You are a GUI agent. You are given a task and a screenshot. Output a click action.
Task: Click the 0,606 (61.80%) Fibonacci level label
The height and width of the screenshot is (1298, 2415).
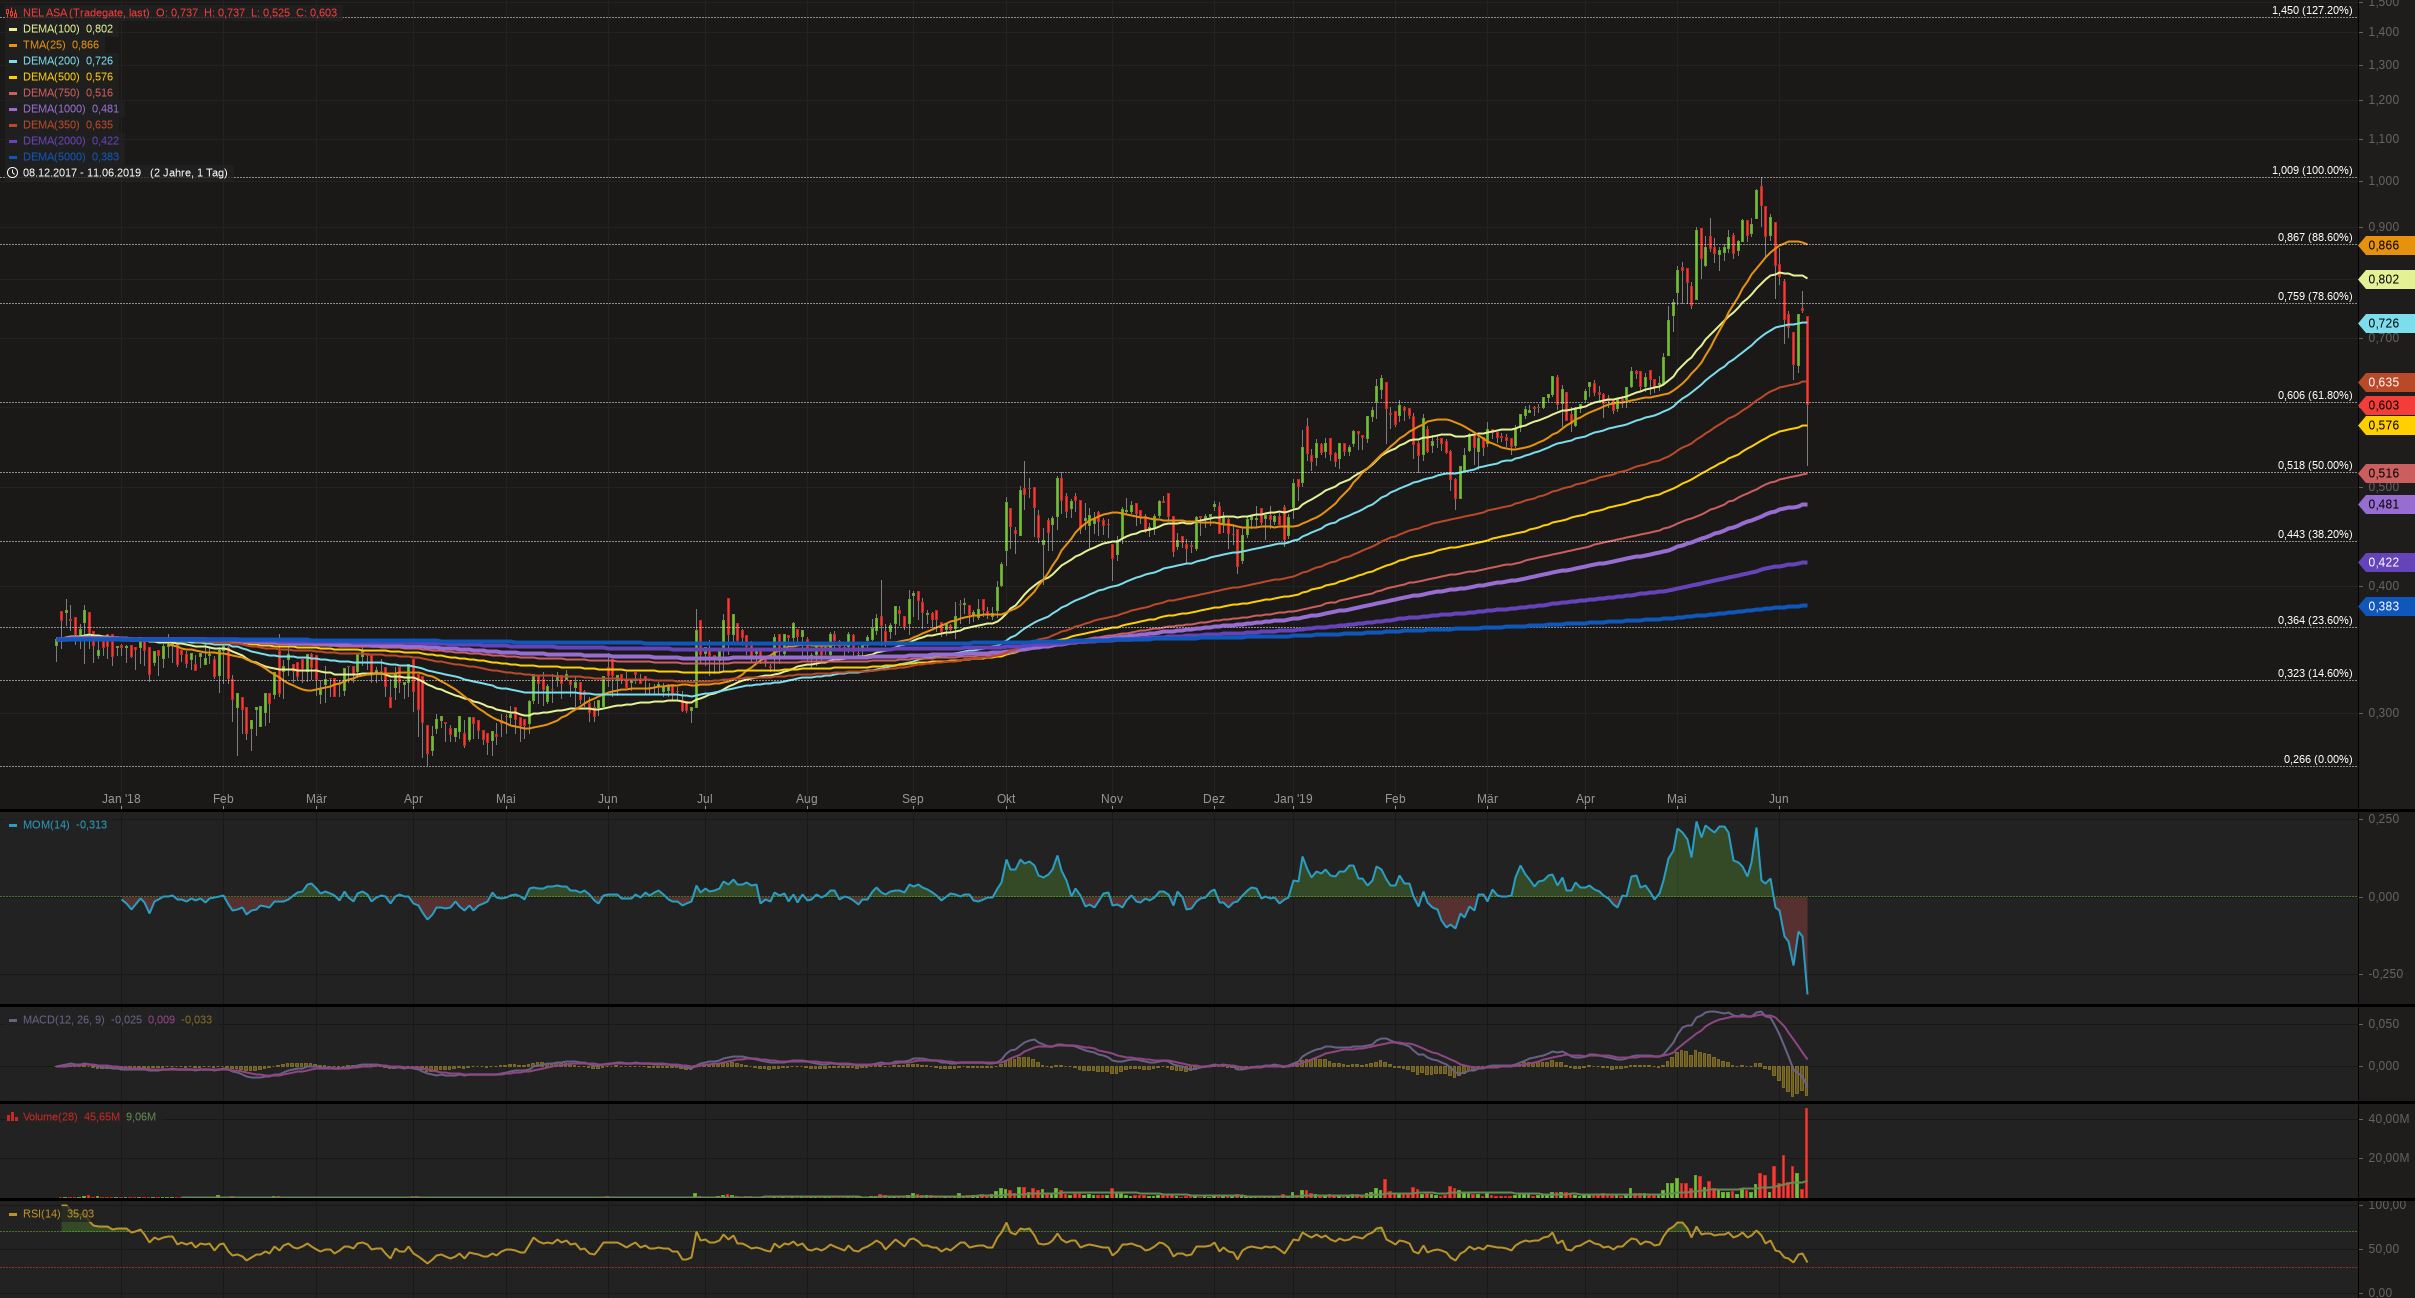coord(2314,396)
